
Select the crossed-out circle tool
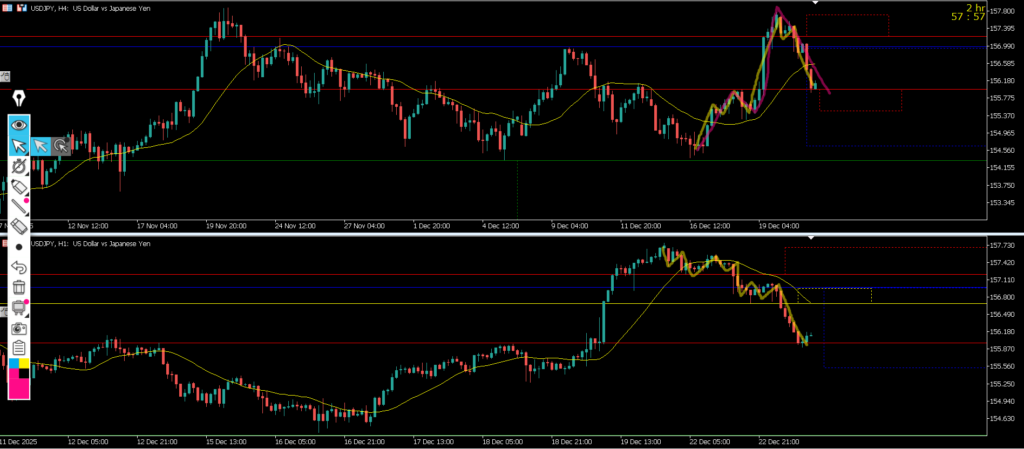tap(19, 167)
